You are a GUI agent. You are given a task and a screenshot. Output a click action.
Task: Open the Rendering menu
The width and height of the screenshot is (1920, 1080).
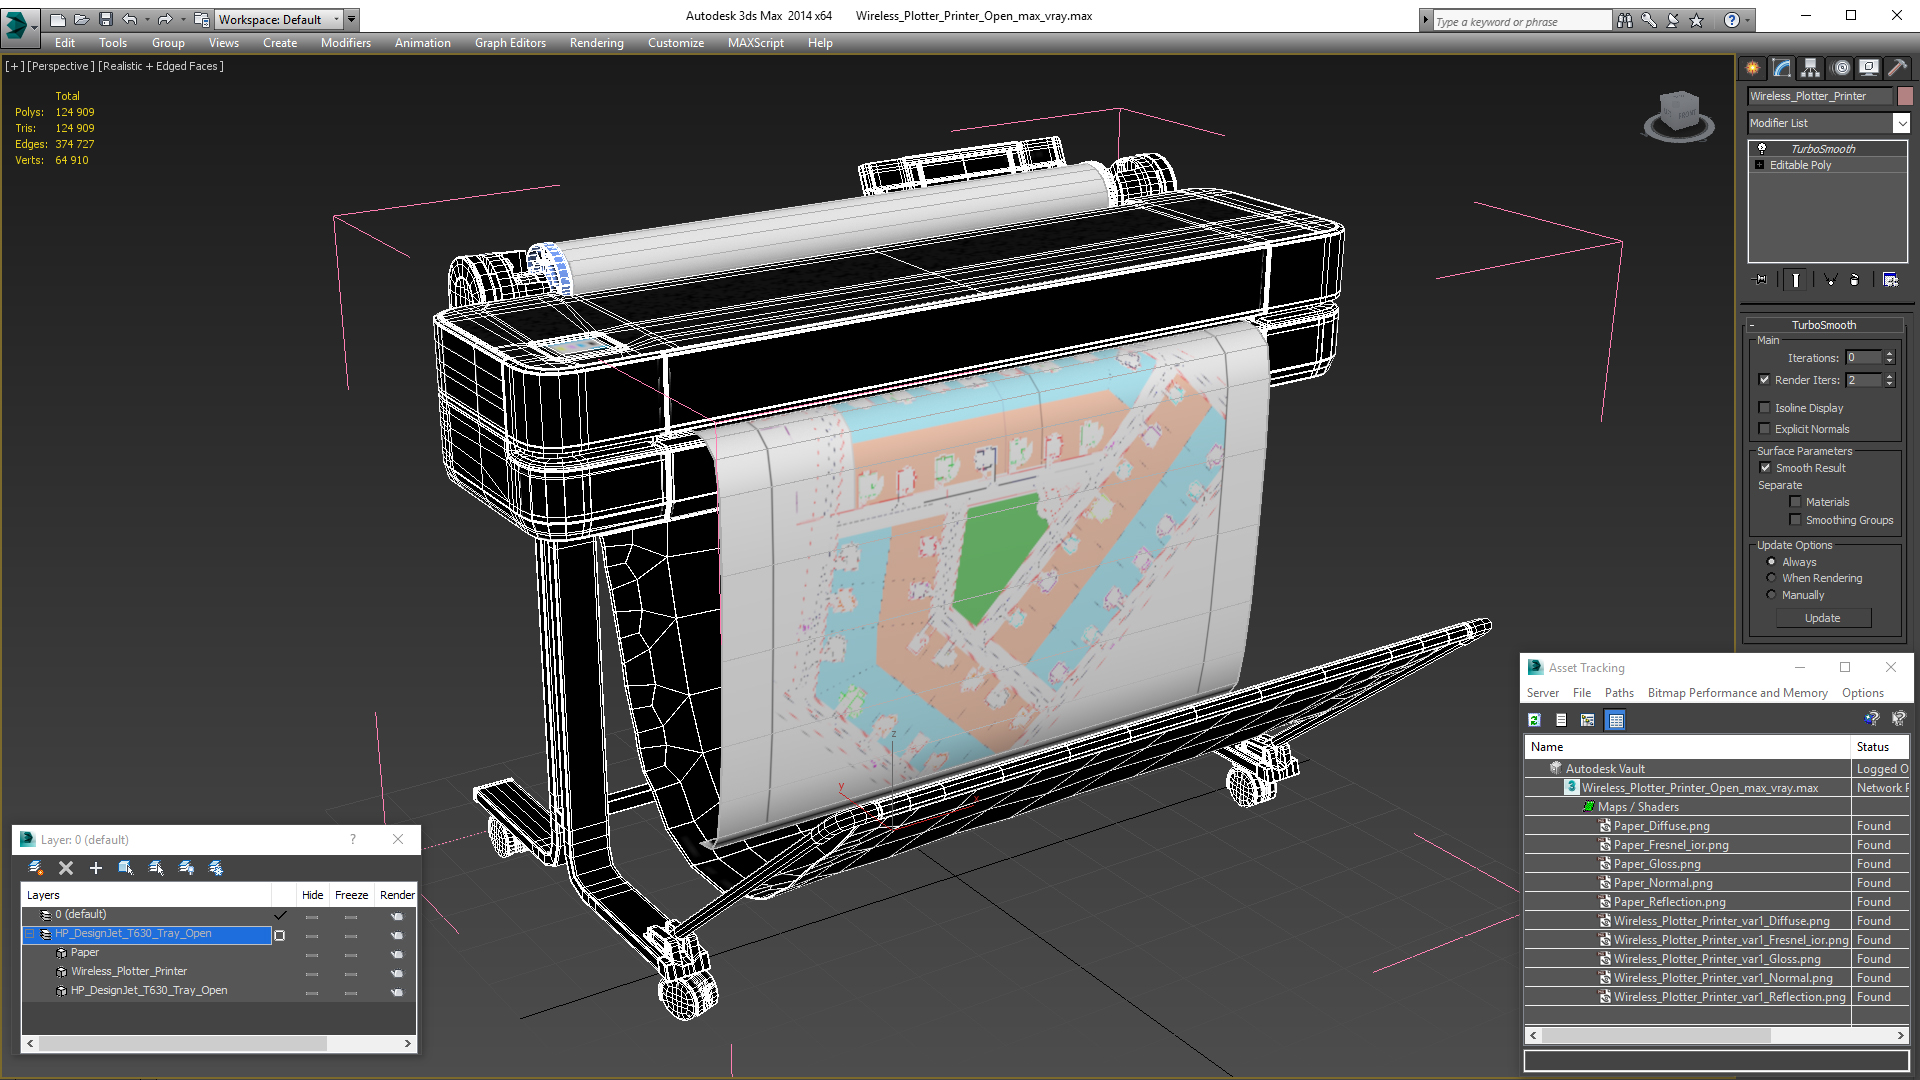[x=596, y=43]
